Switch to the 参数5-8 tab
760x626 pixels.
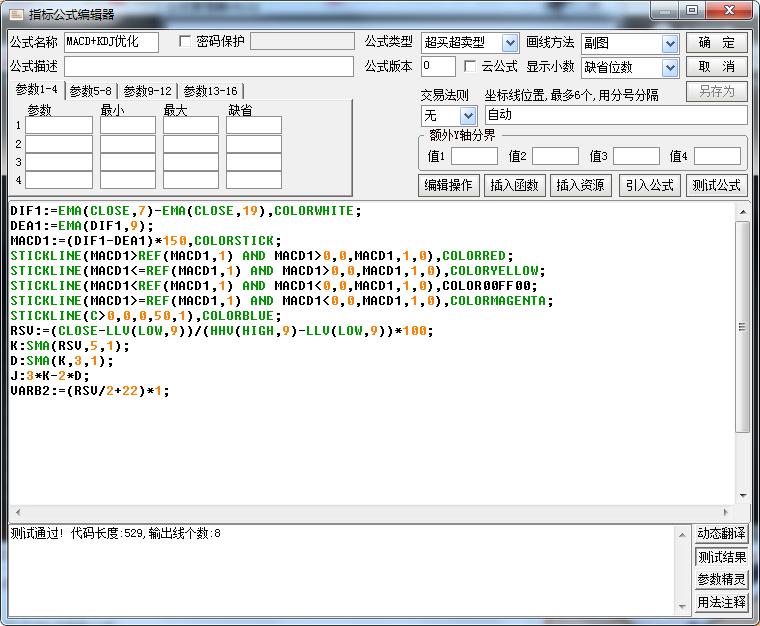point(91,91)
